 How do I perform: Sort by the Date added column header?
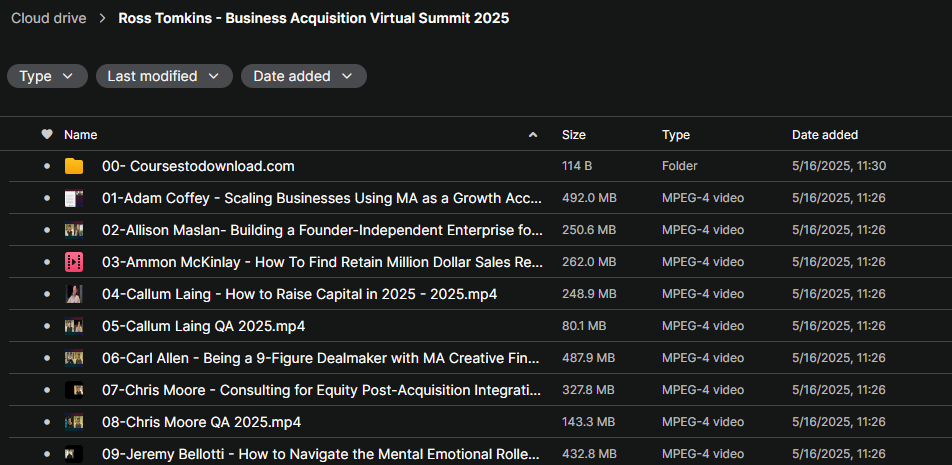[x=824, y=135]
